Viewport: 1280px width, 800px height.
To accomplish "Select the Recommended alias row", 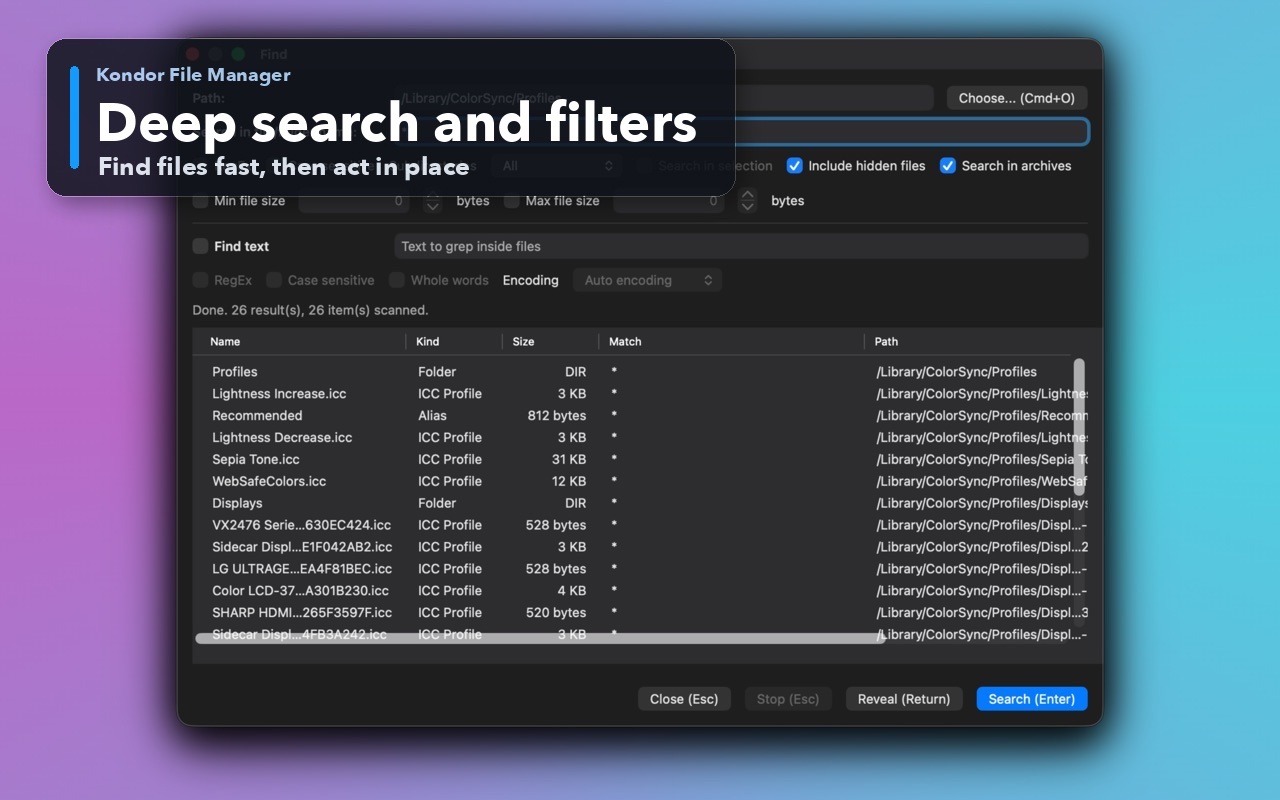I will tap(640, 416).
